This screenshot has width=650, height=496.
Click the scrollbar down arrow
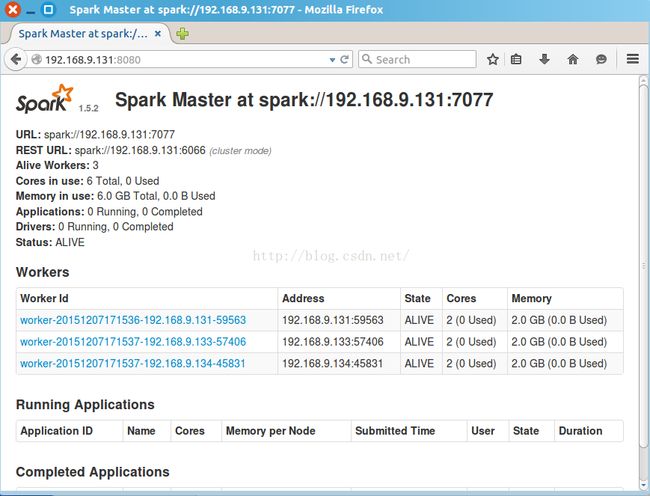[x=643, y=485]
